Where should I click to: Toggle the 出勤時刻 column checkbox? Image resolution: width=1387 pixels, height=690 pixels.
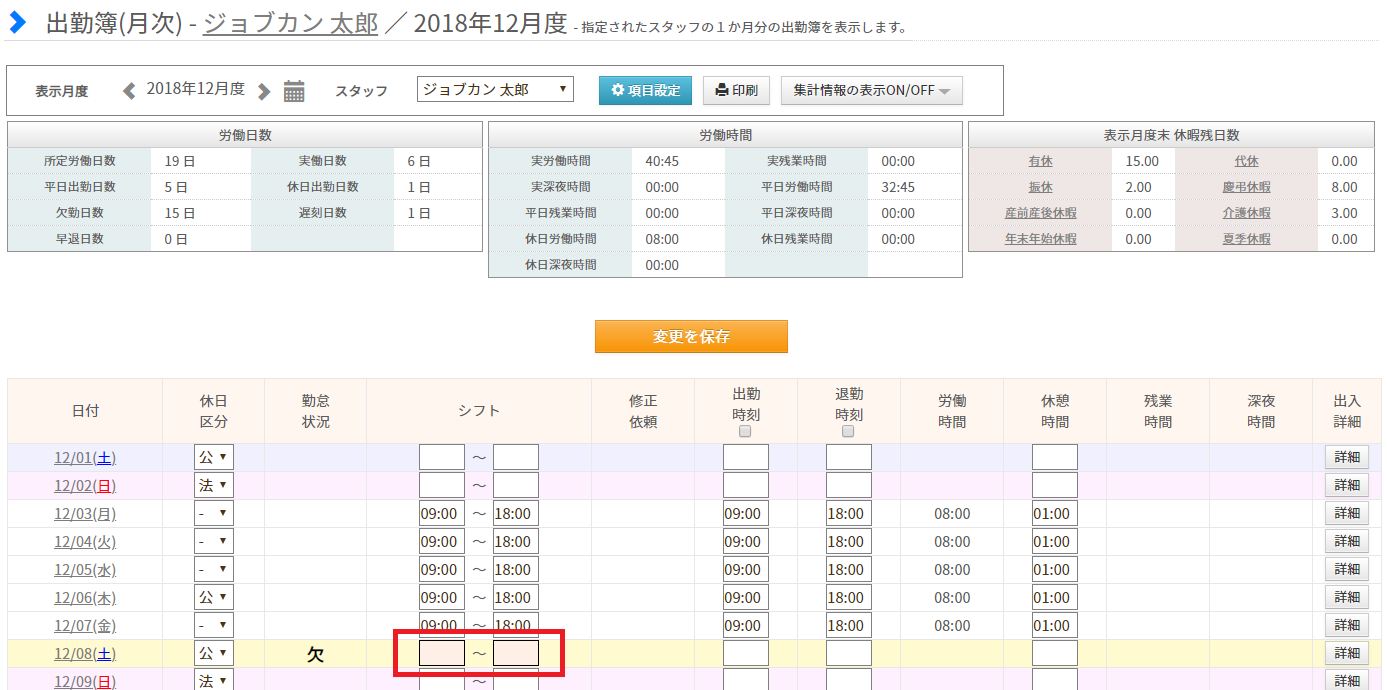pyautogui.click(x=745, y=432)
